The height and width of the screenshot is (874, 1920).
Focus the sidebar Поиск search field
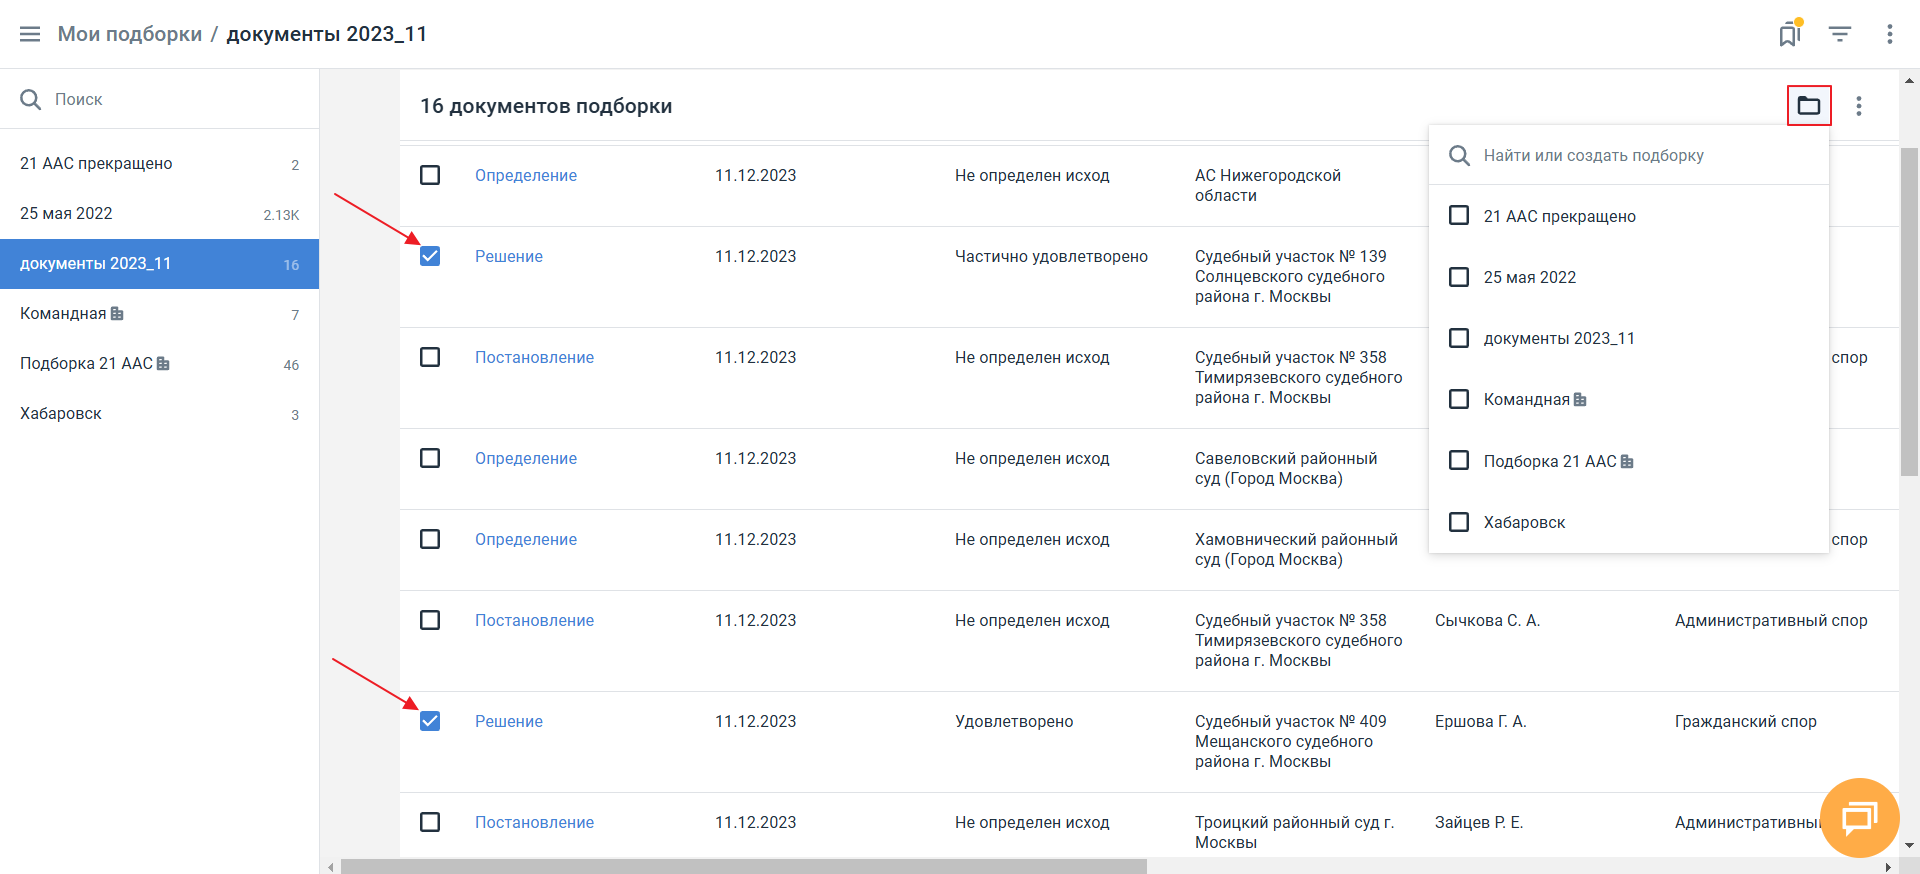tap(160, 99)
